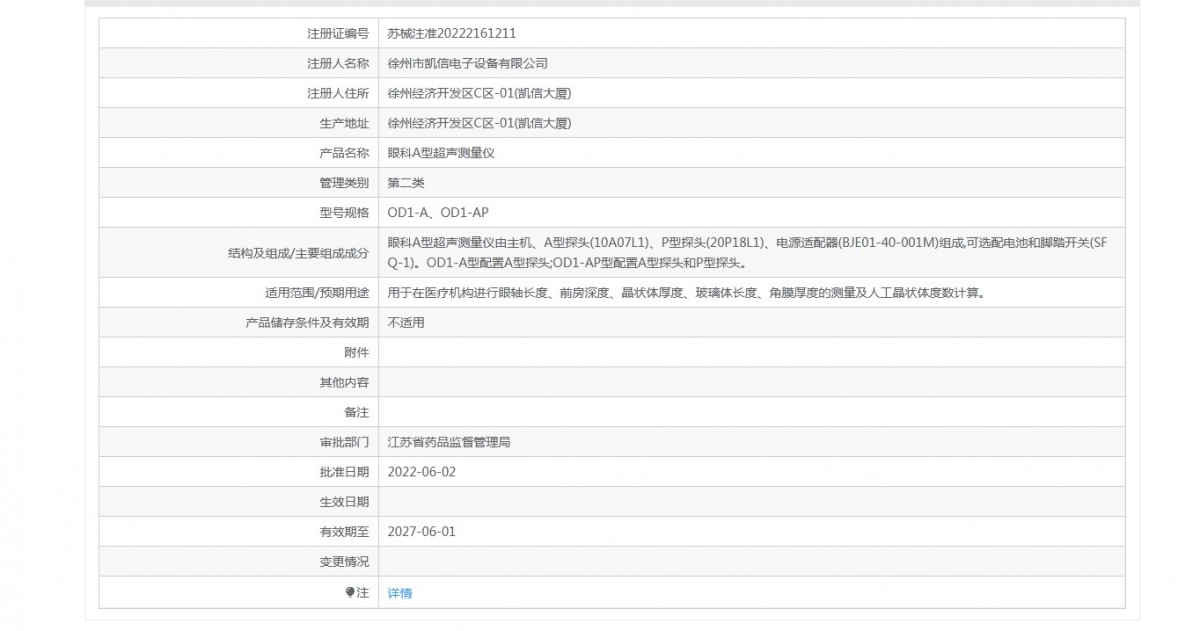Click the 附件 label

356,353
